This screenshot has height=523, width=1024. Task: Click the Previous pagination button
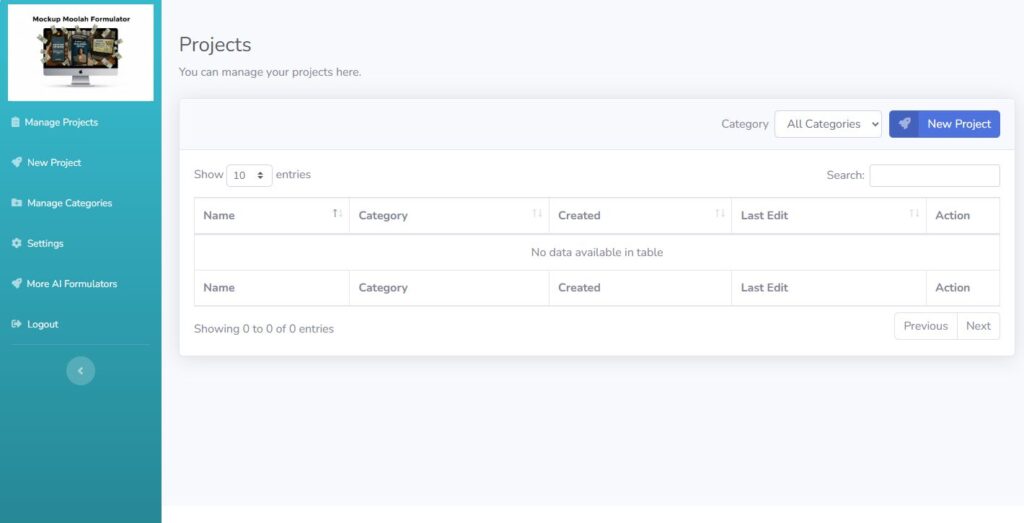925,326
